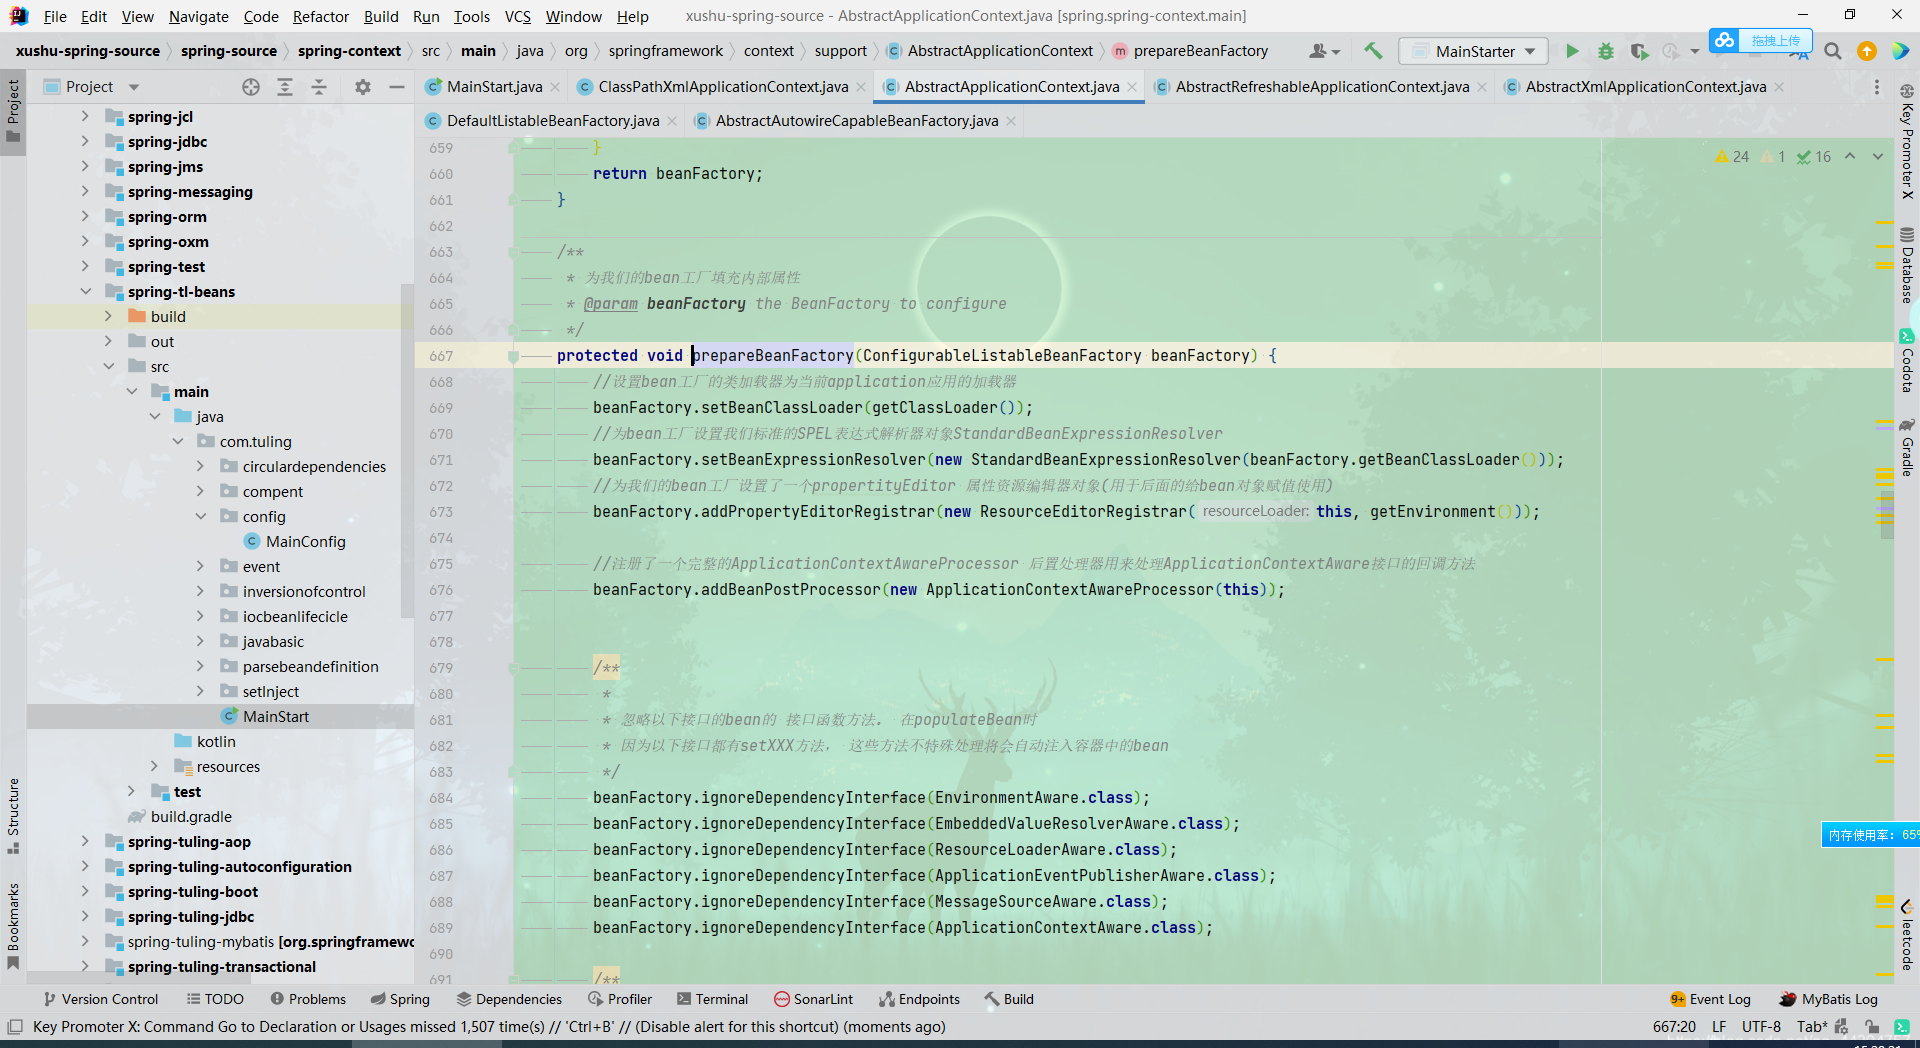Toggle read-only lock icon in status bar
The width and height of the screenshot is (1920, 1048).
click(1871, 1027)
